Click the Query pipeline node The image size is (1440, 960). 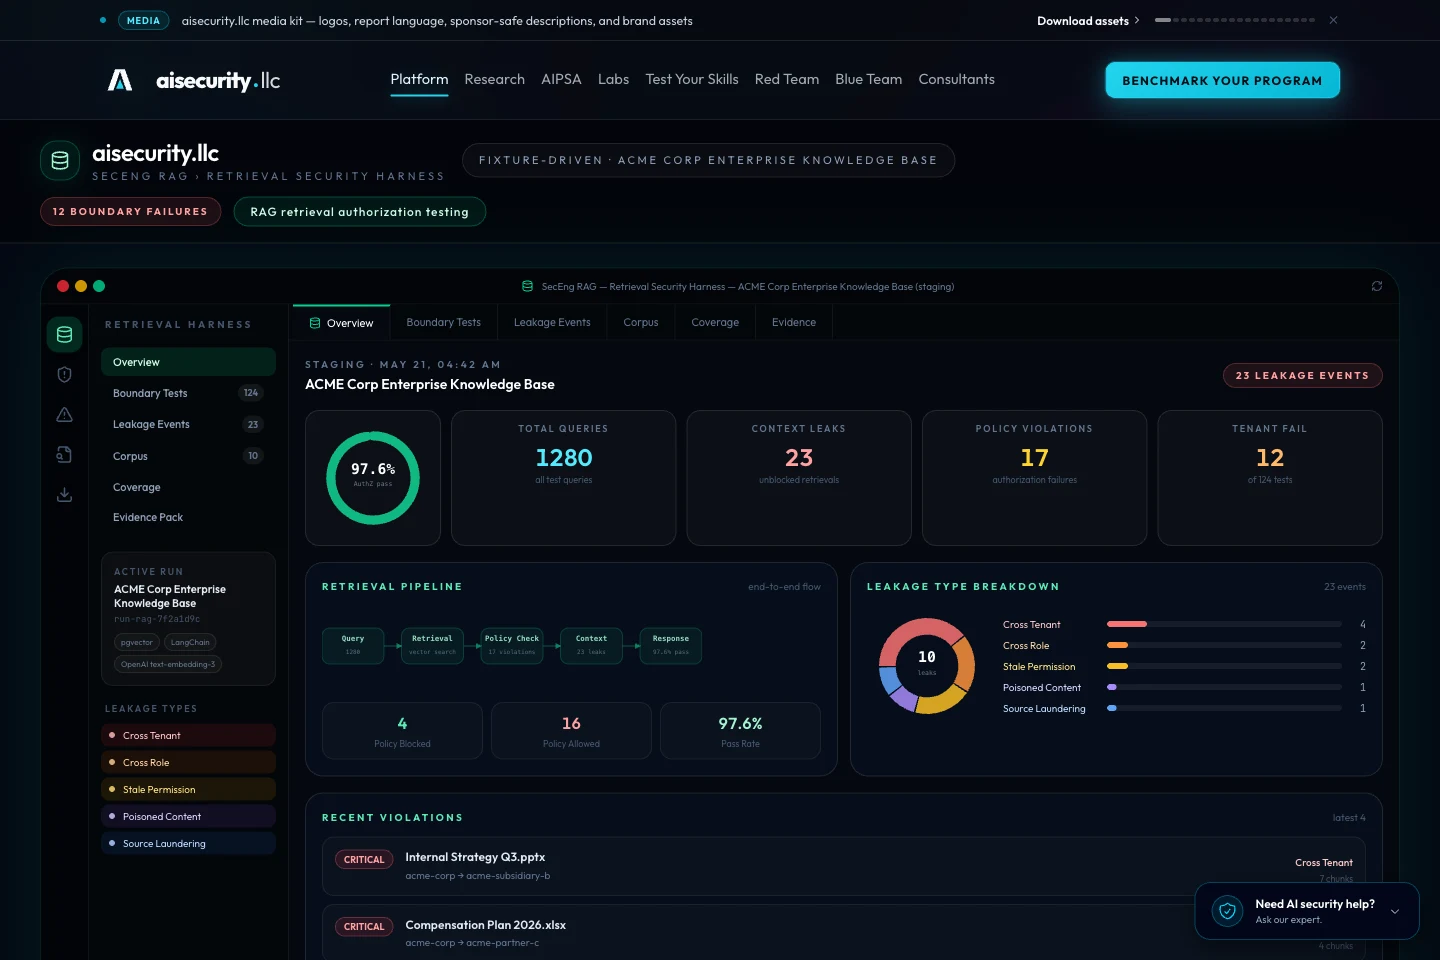coord(353,645)
